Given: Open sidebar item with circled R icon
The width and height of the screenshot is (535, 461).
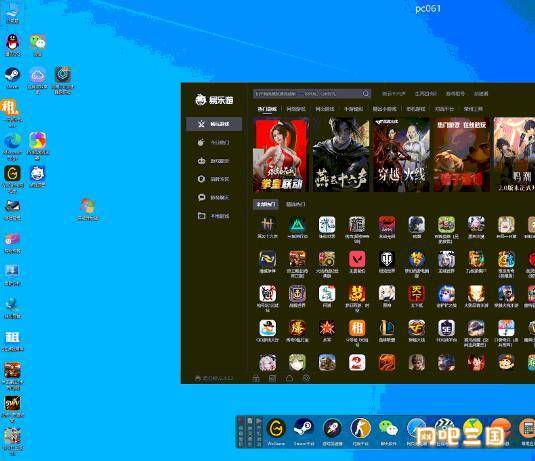Looking at the screenshot, I should coord(214,179).
